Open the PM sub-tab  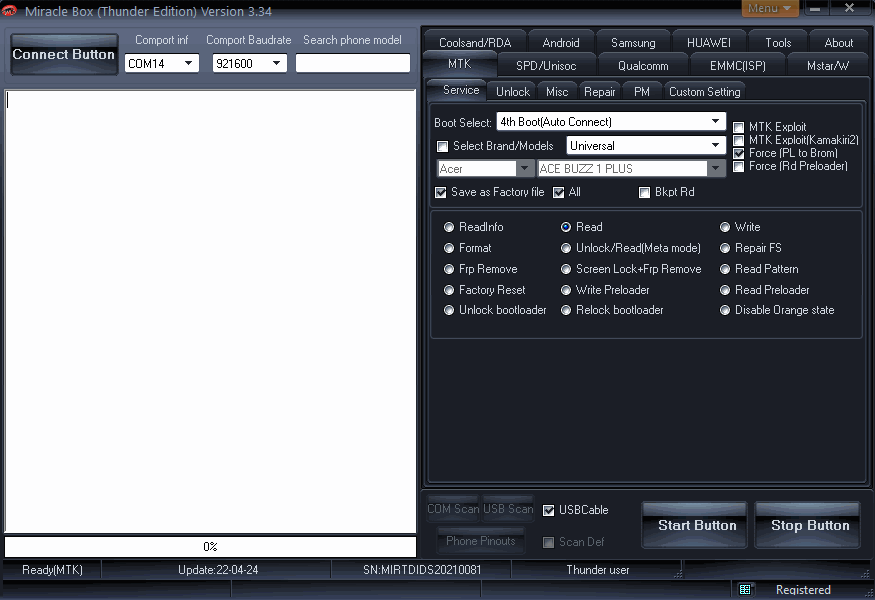pyautogui.click(x=642, y=92)
